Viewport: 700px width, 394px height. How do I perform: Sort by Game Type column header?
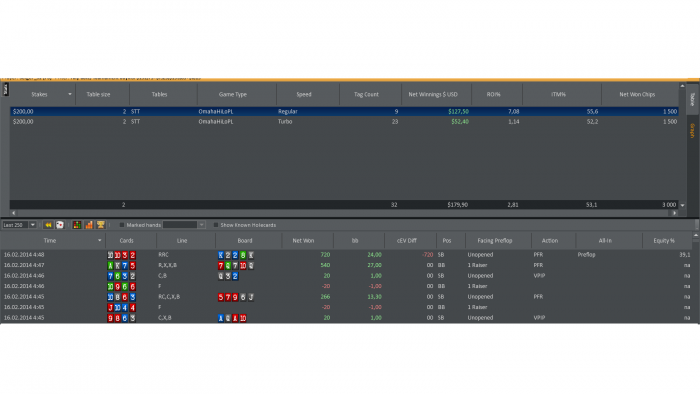pos(233,95)
